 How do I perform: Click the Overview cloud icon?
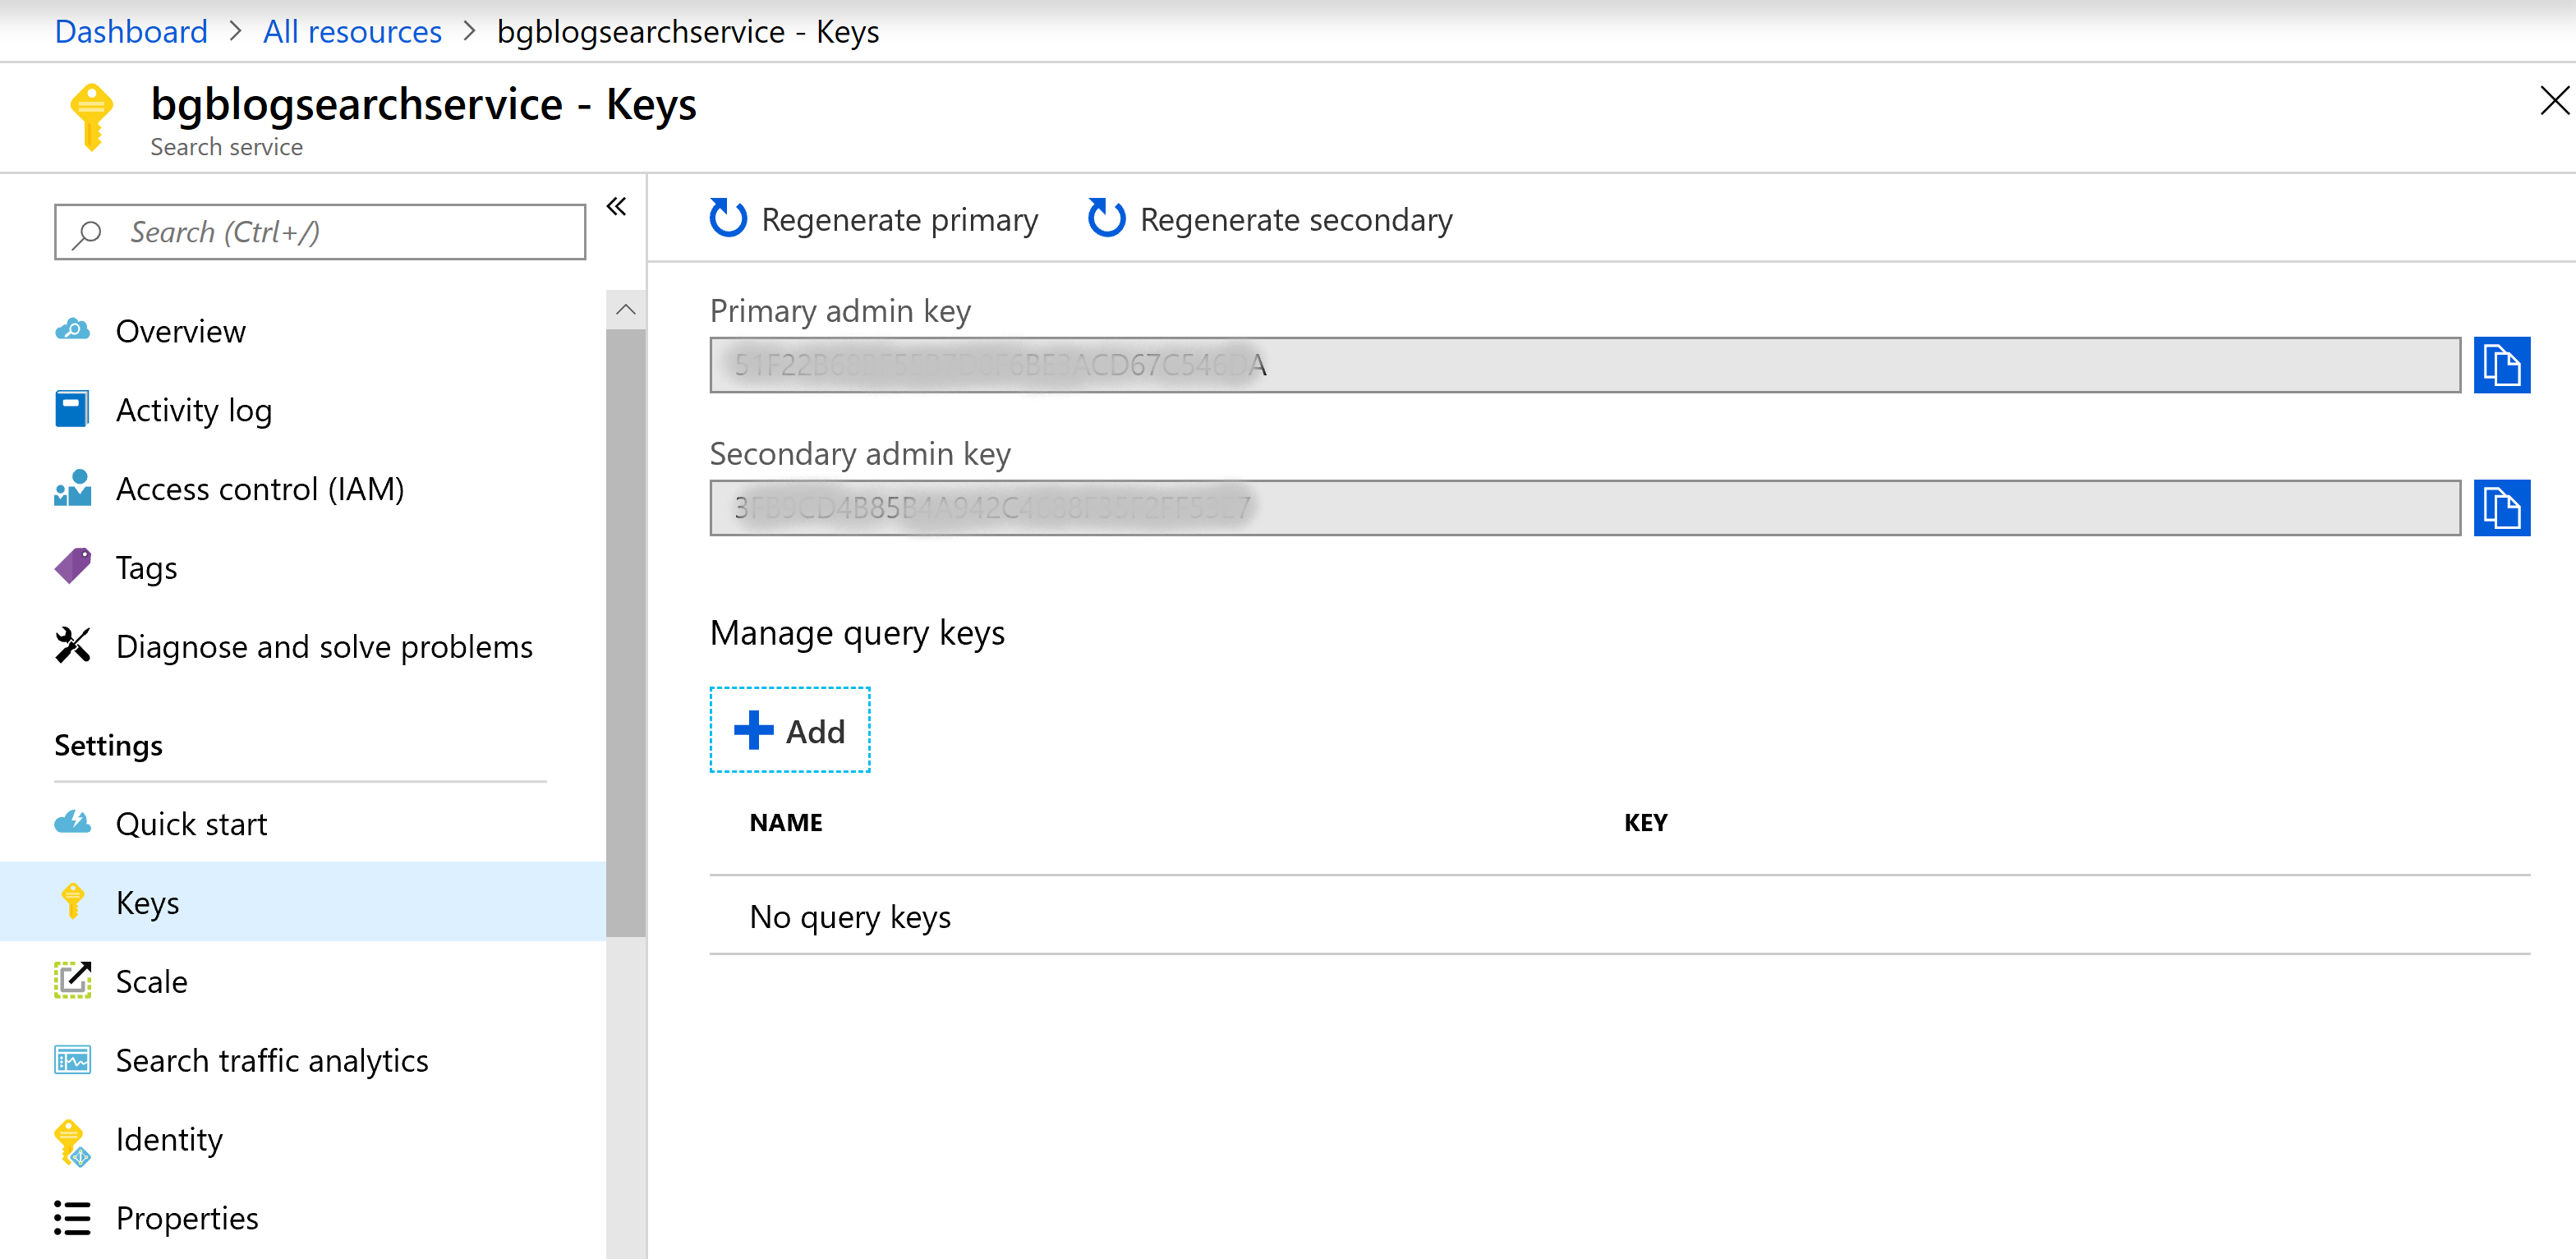(x=72, y=330)
